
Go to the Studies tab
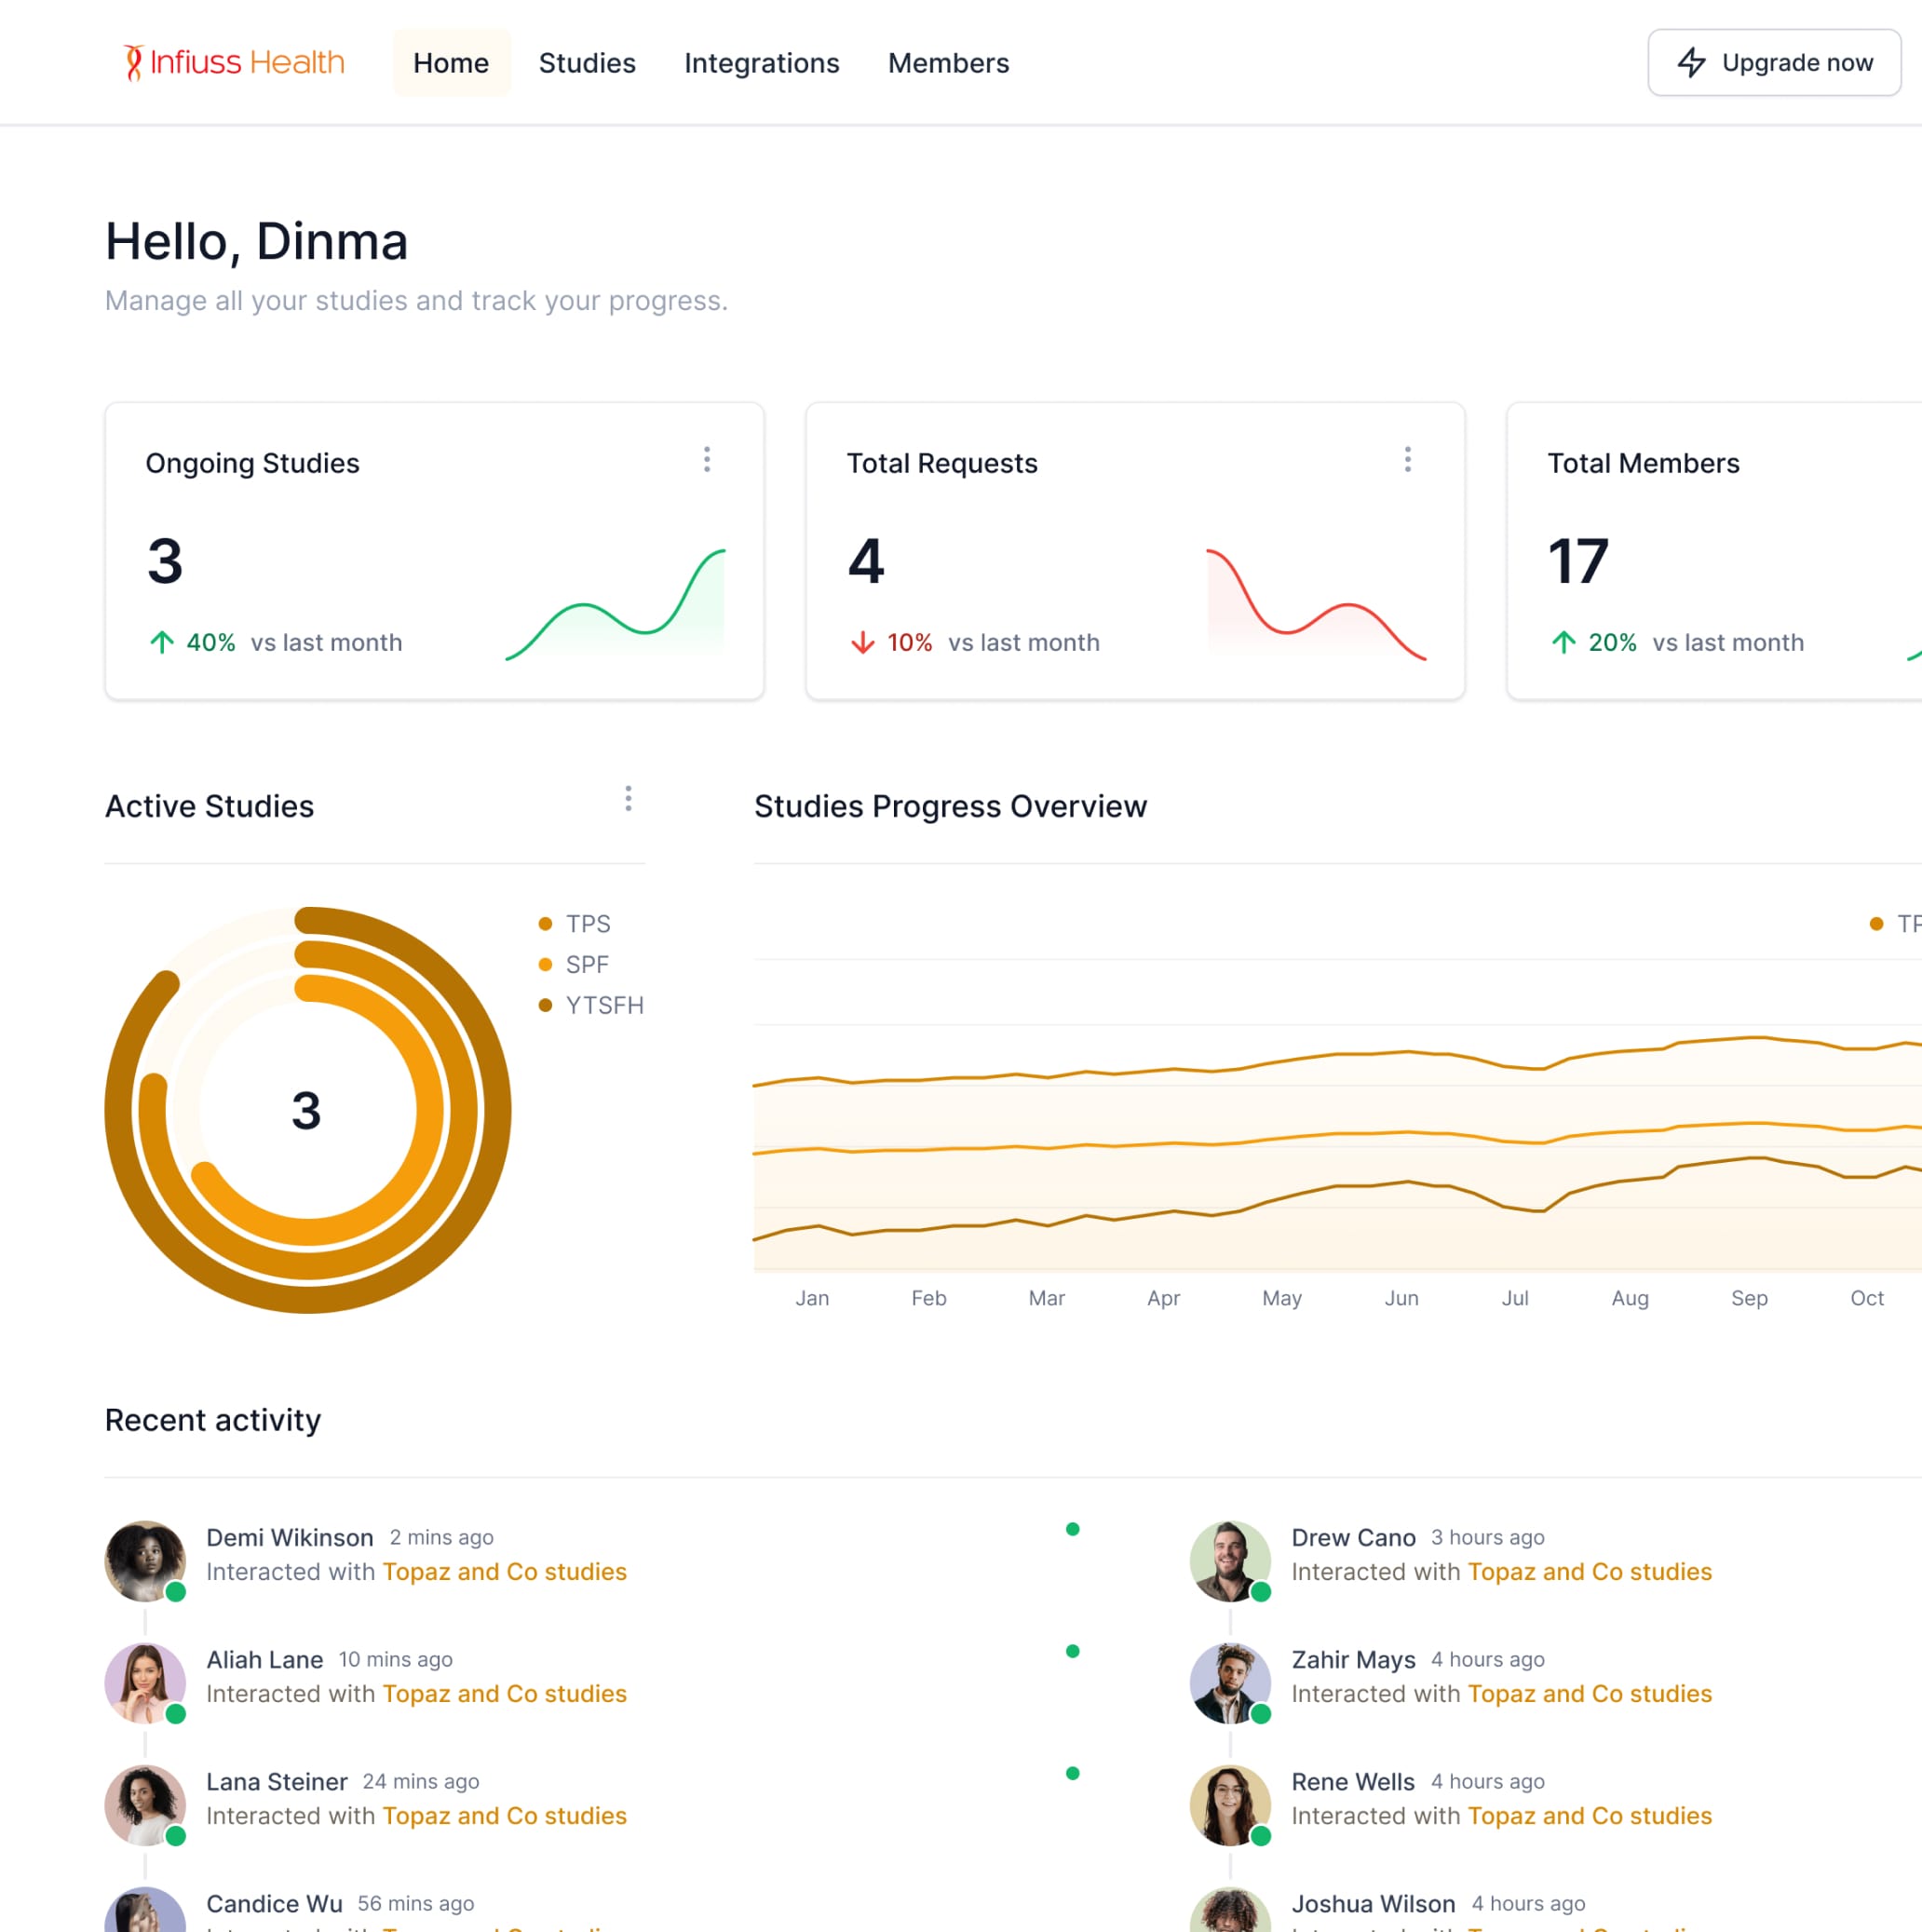pyautogui.click(x=587, y=63)
